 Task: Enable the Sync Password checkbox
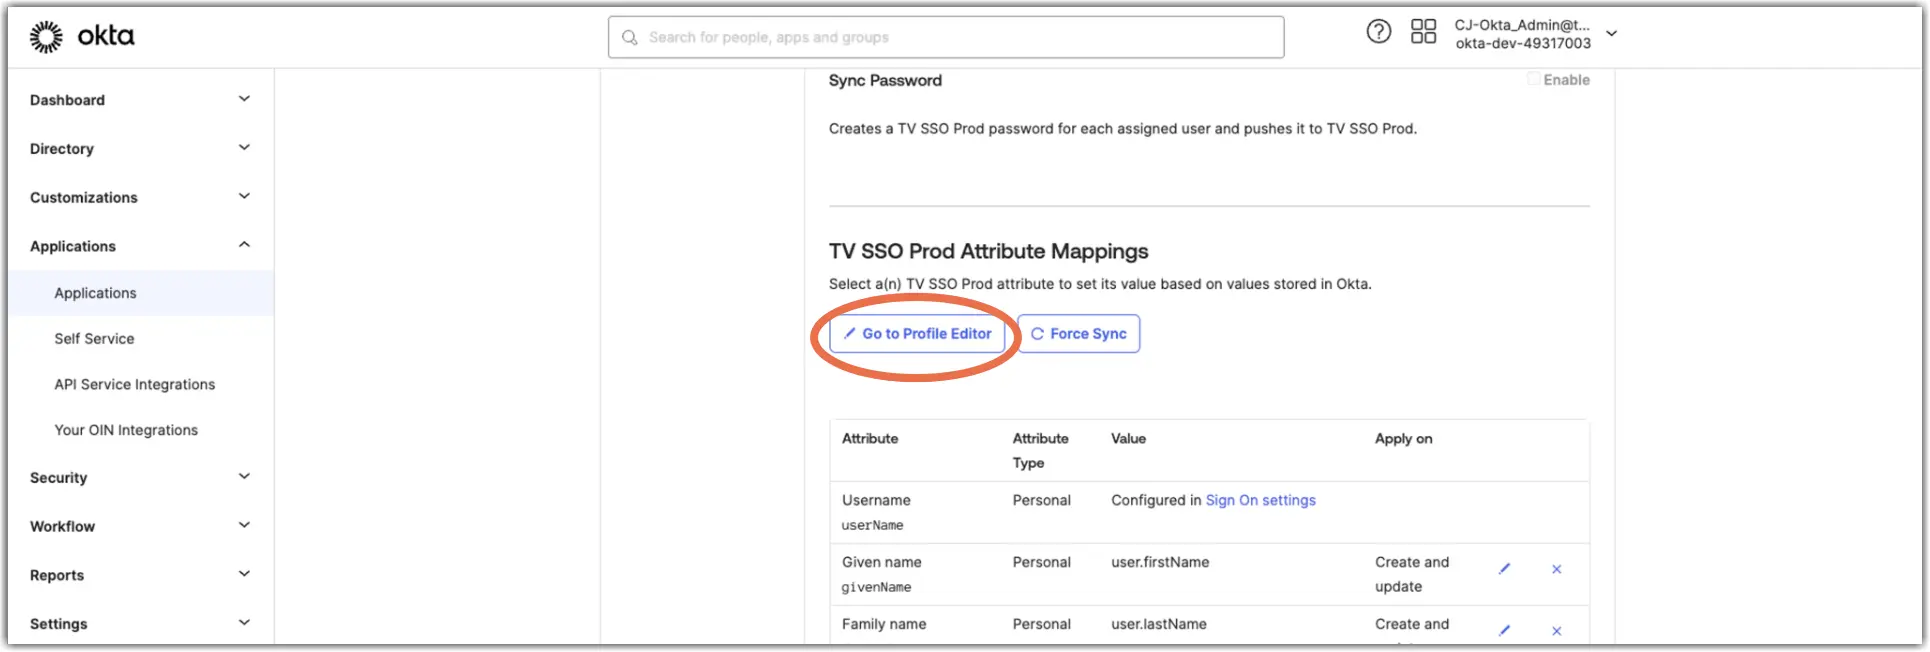coord(1533,79)
